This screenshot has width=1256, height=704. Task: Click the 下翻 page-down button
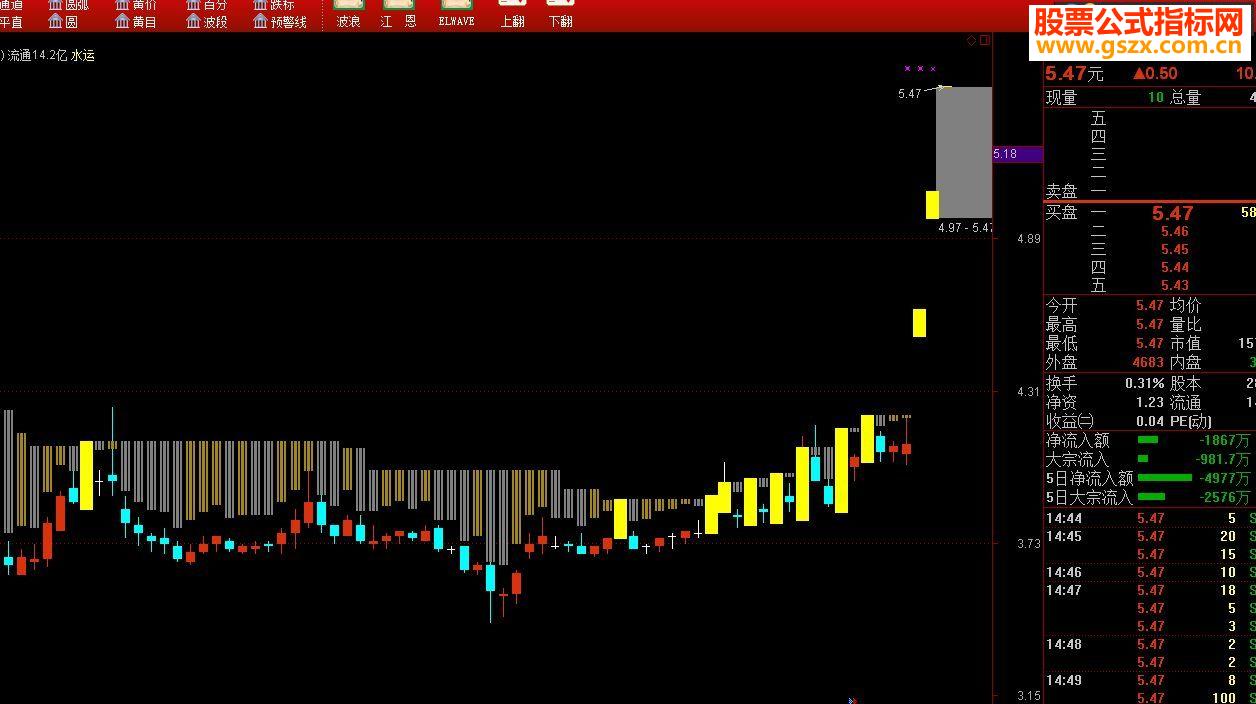point(561,14)
